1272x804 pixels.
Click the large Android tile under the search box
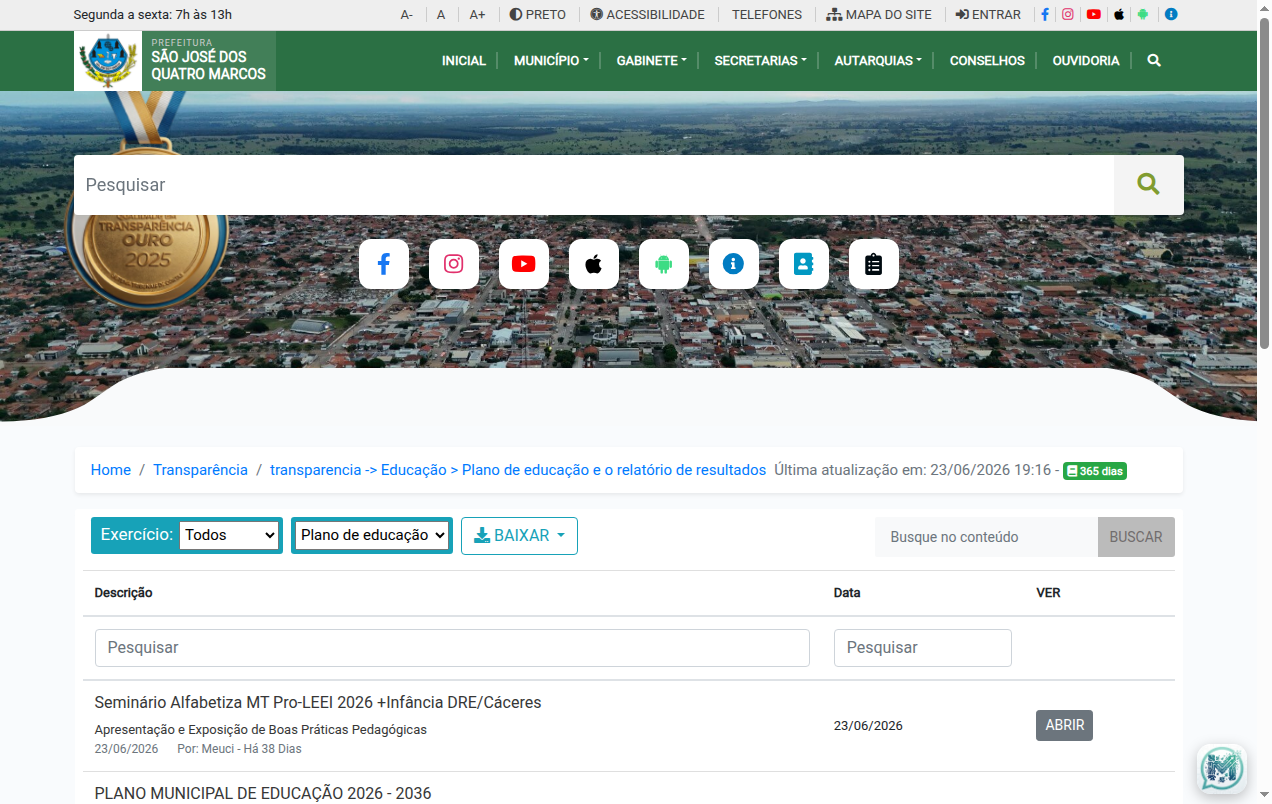click(x=664, y=264)
